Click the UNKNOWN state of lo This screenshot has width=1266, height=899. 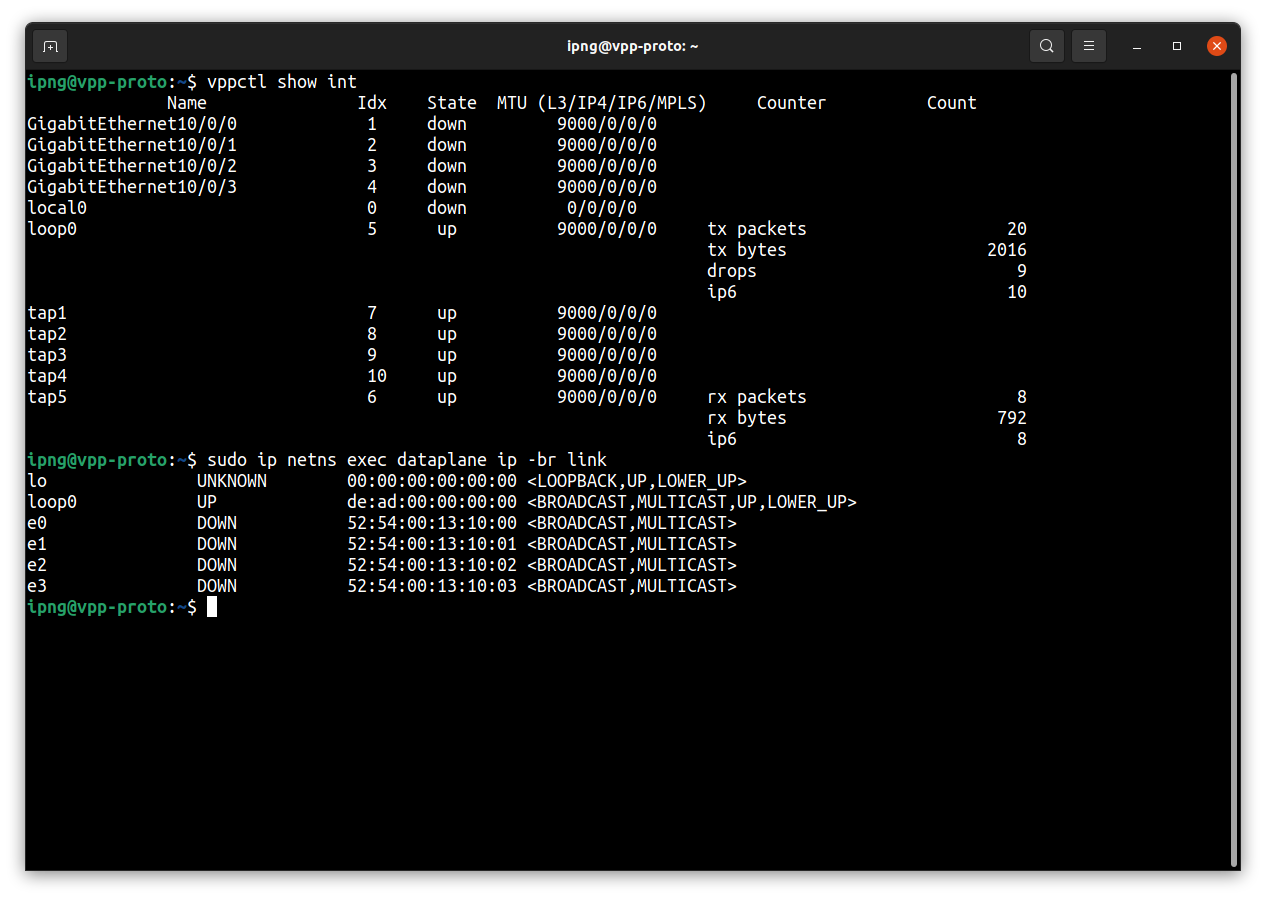click(232, 481)
